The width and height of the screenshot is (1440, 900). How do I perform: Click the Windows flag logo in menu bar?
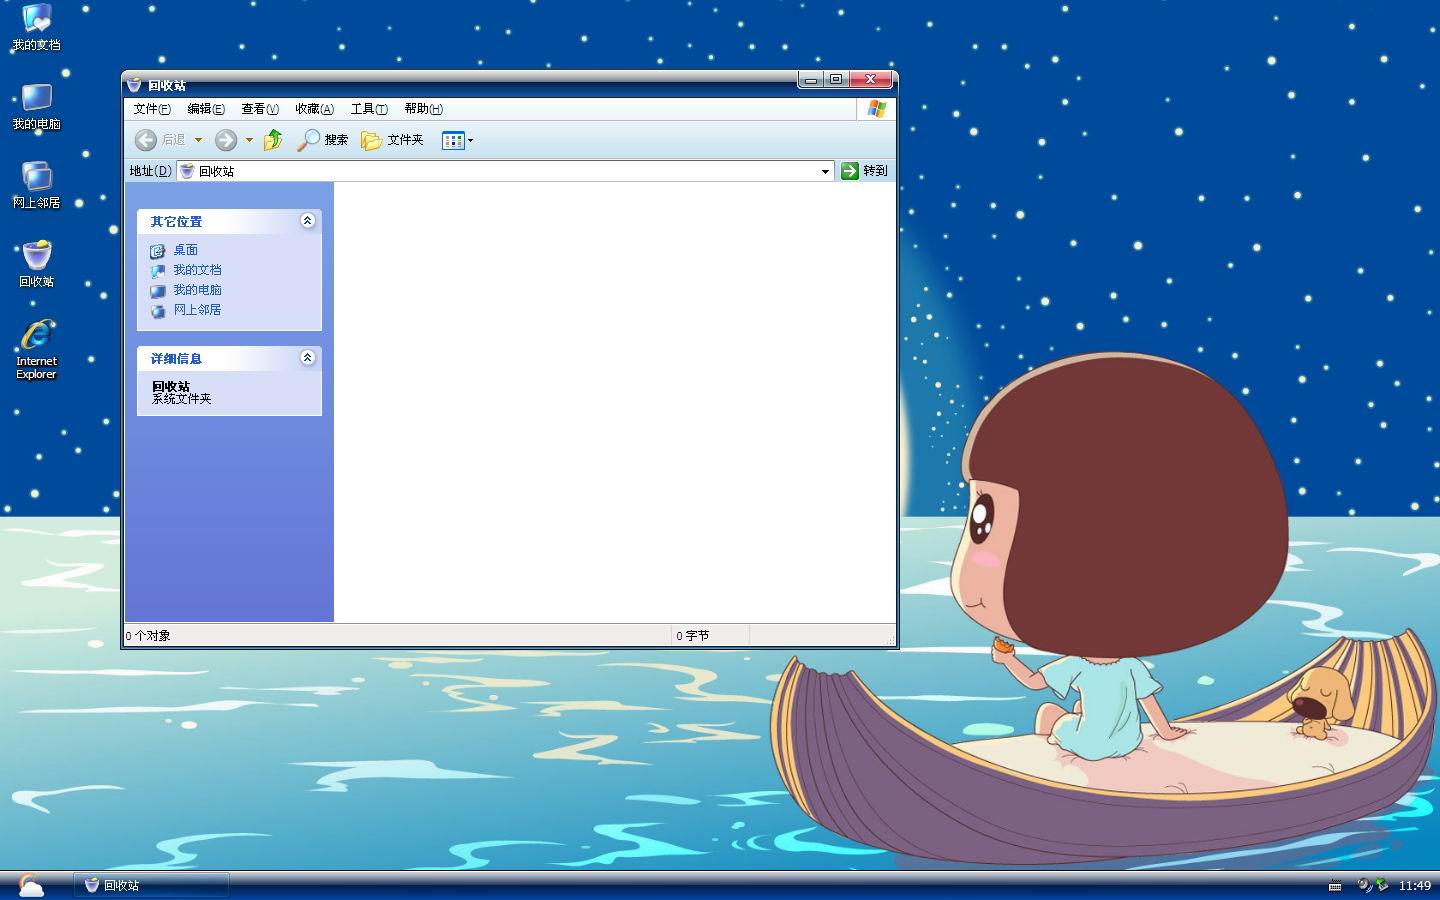click(877, 109)
